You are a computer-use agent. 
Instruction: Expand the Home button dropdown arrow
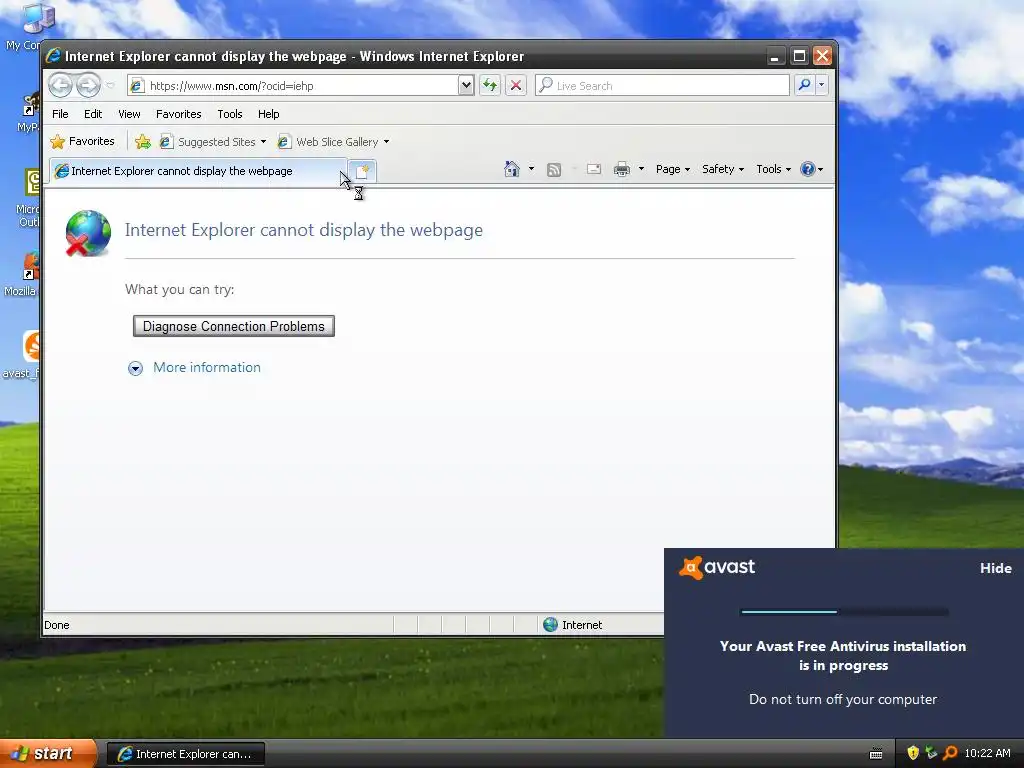[531, 169]
